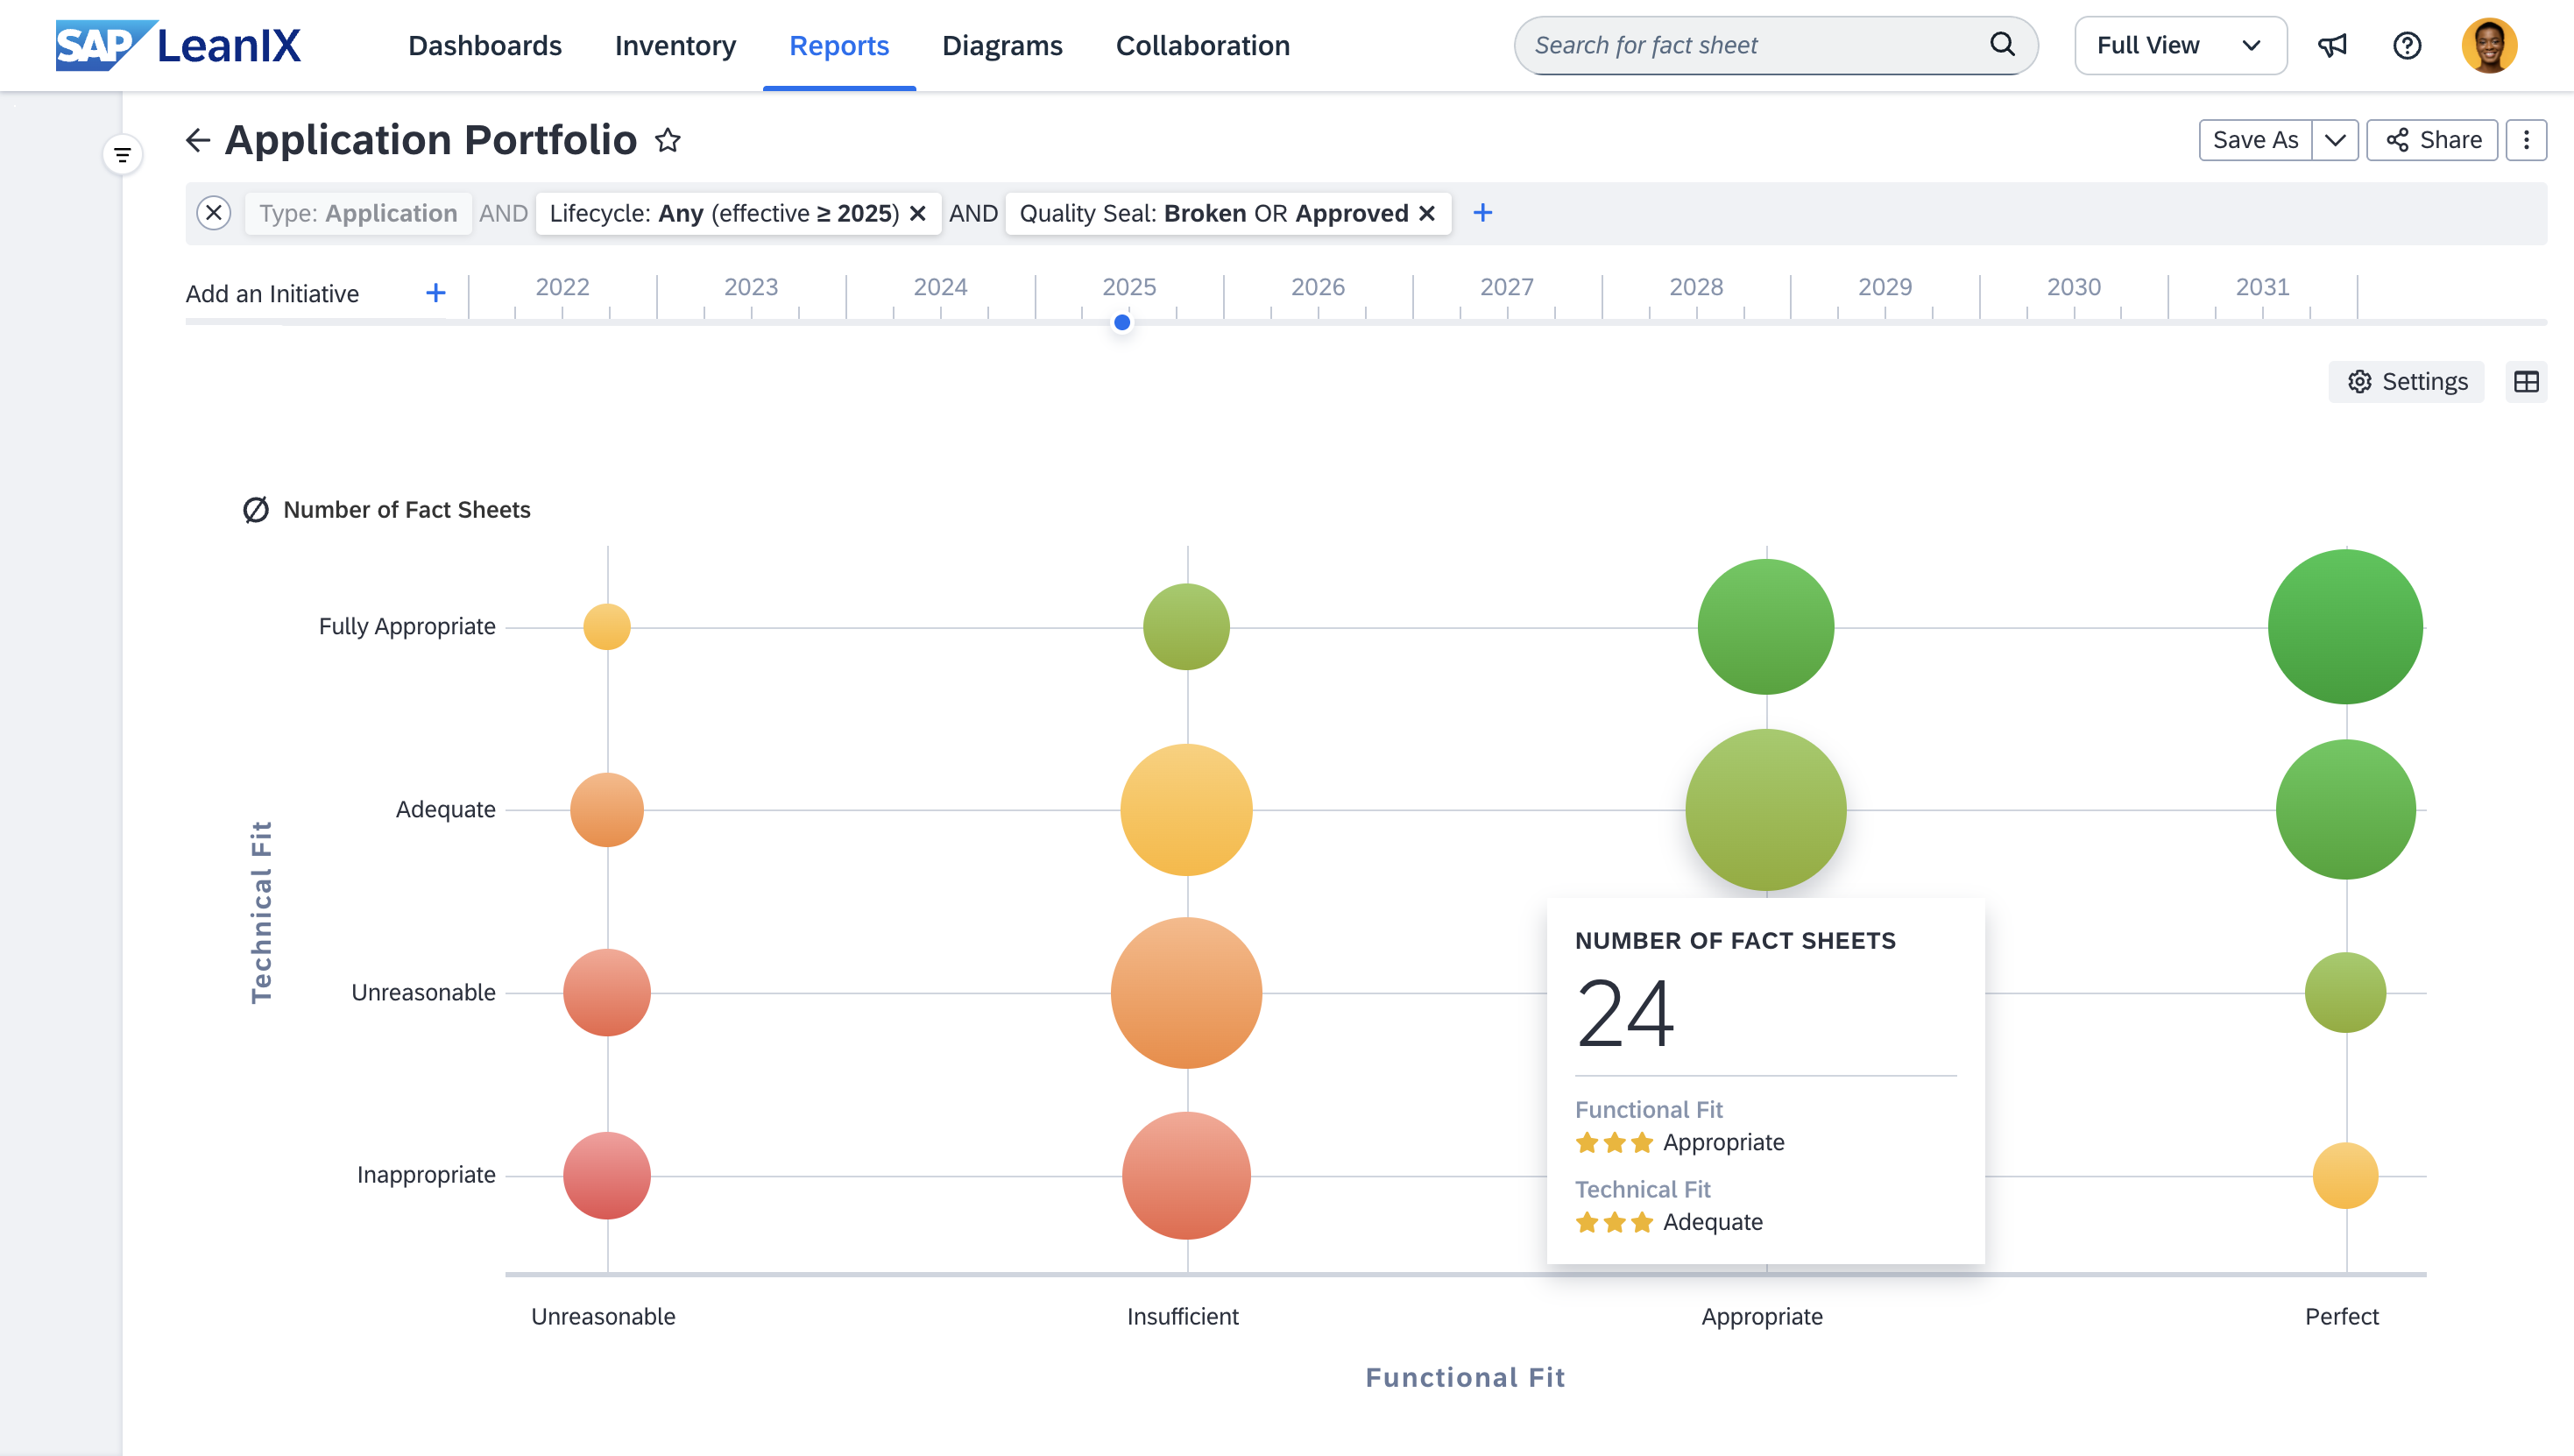Viewport: 2574px width, 1456px height.
Task: Clear all filters with circled X
Action: [214, 213]
